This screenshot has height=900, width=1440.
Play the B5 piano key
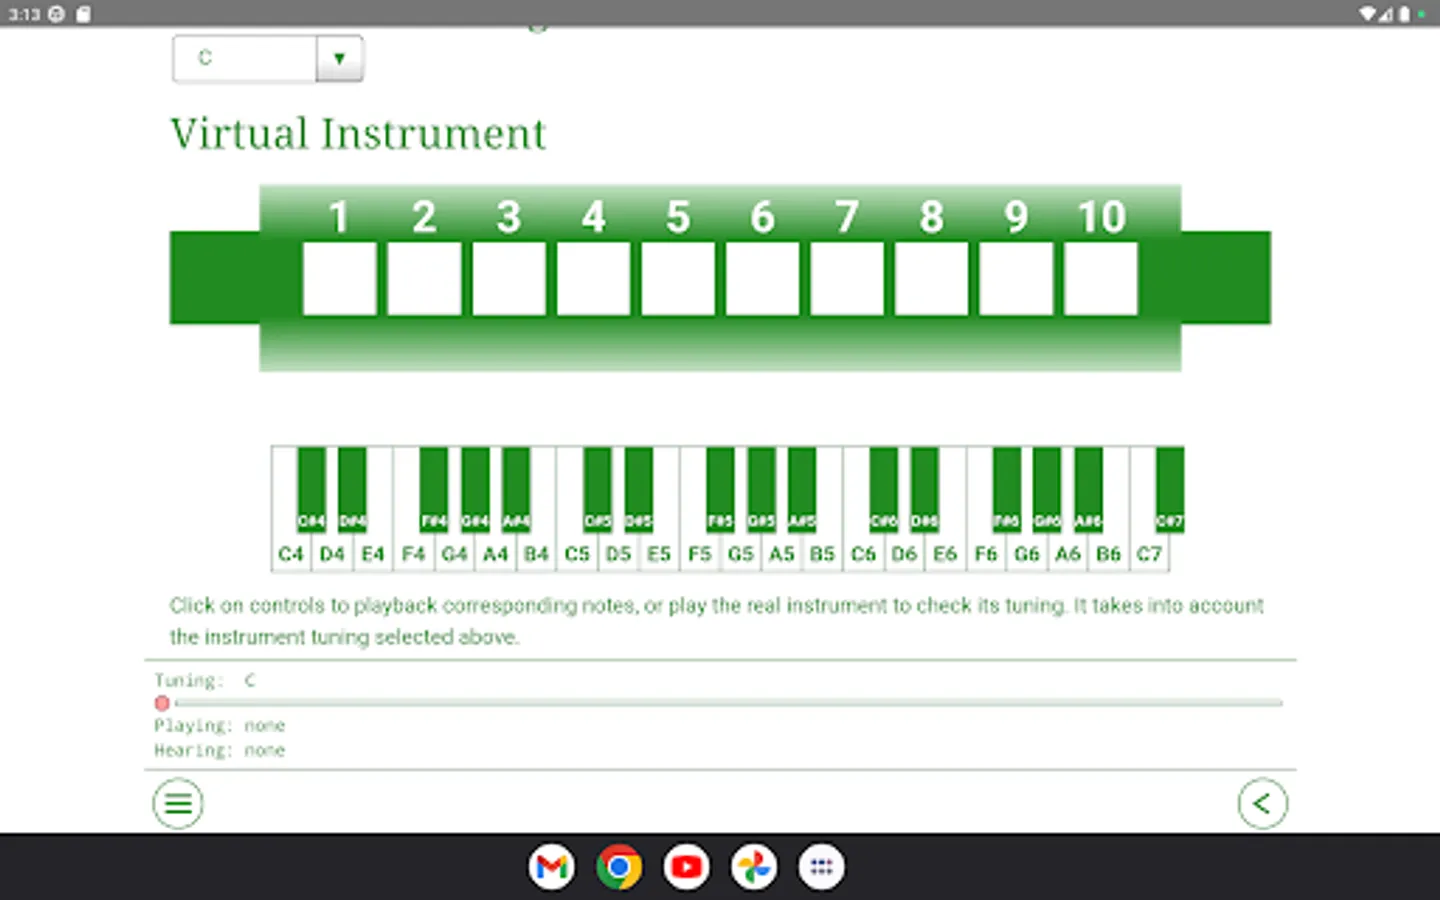[x=823, y=553]
